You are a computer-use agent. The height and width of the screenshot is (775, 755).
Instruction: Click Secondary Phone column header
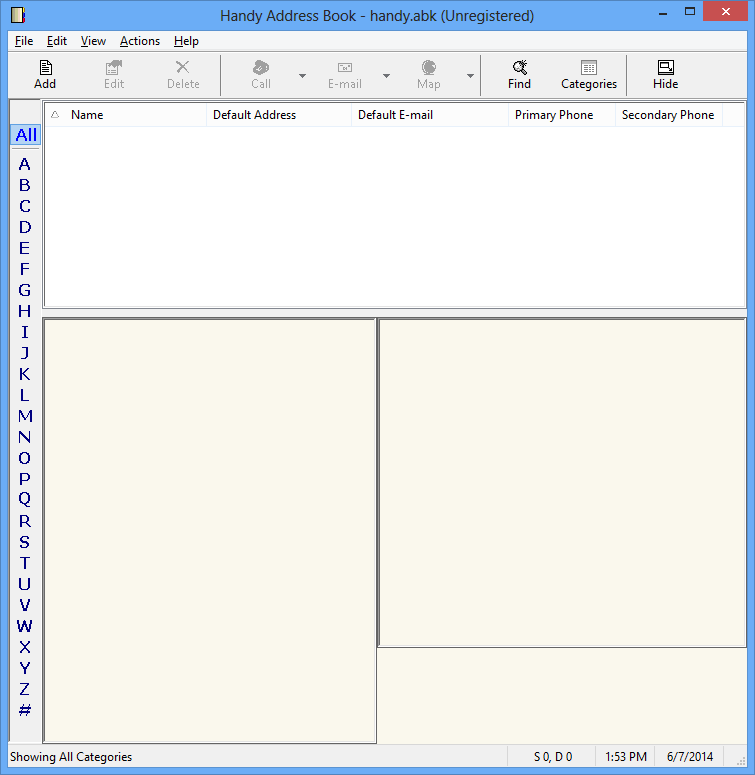click(x=669, y=115)
